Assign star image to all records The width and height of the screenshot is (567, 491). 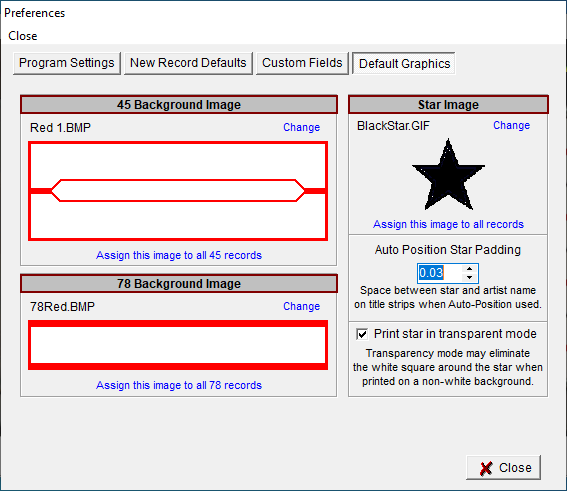tap(448, 224)
